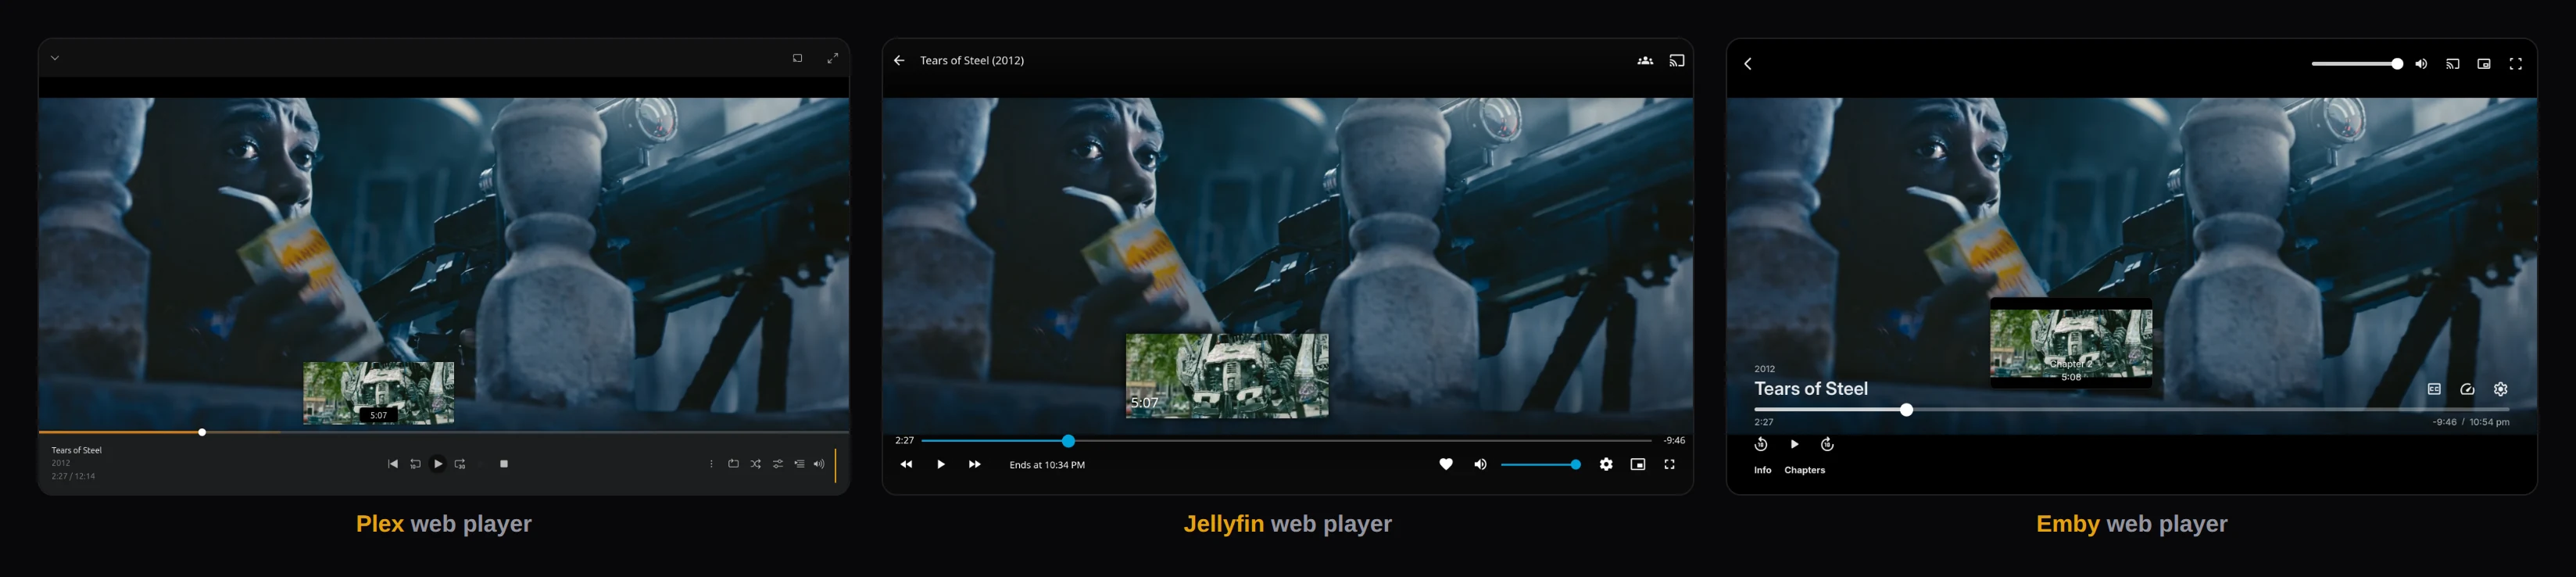2576x577 pixels.
Task: Click the Jellyfin play button
Action: [941, 464]
